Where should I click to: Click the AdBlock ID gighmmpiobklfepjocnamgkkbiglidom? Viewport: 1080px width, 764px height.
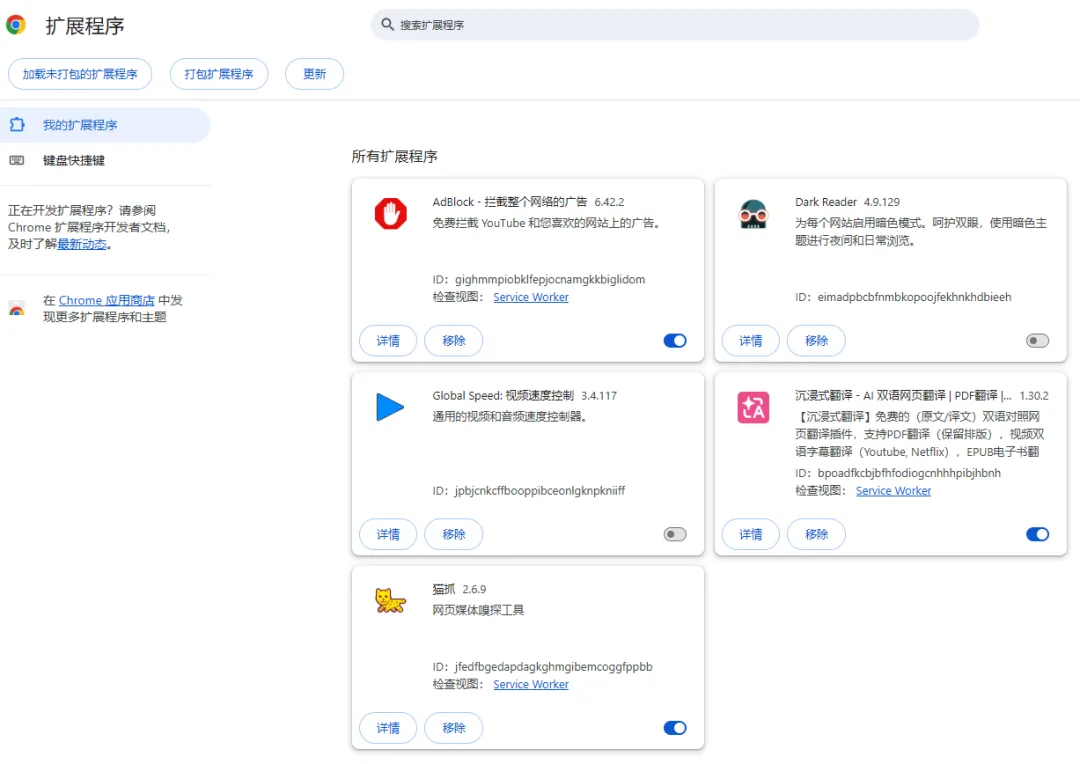tap(550, 279)
